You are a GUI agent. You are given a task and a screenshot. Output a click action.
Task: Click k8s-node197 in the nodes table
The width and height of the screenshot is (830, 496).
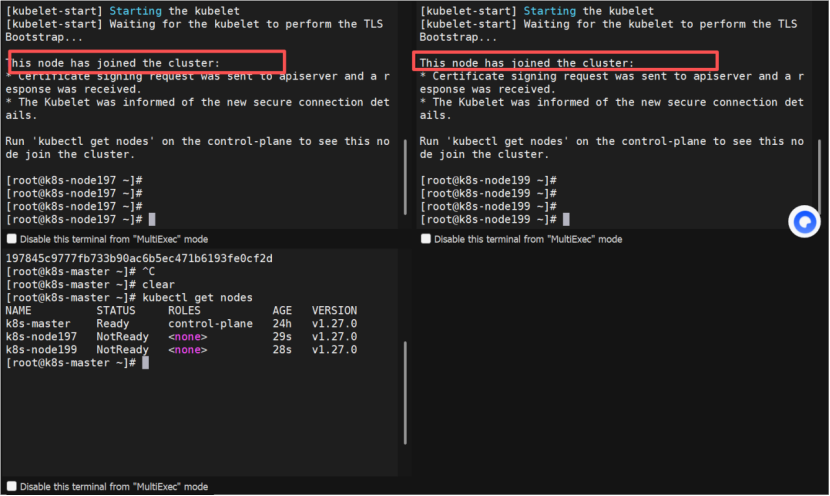[x=41, y=337]
